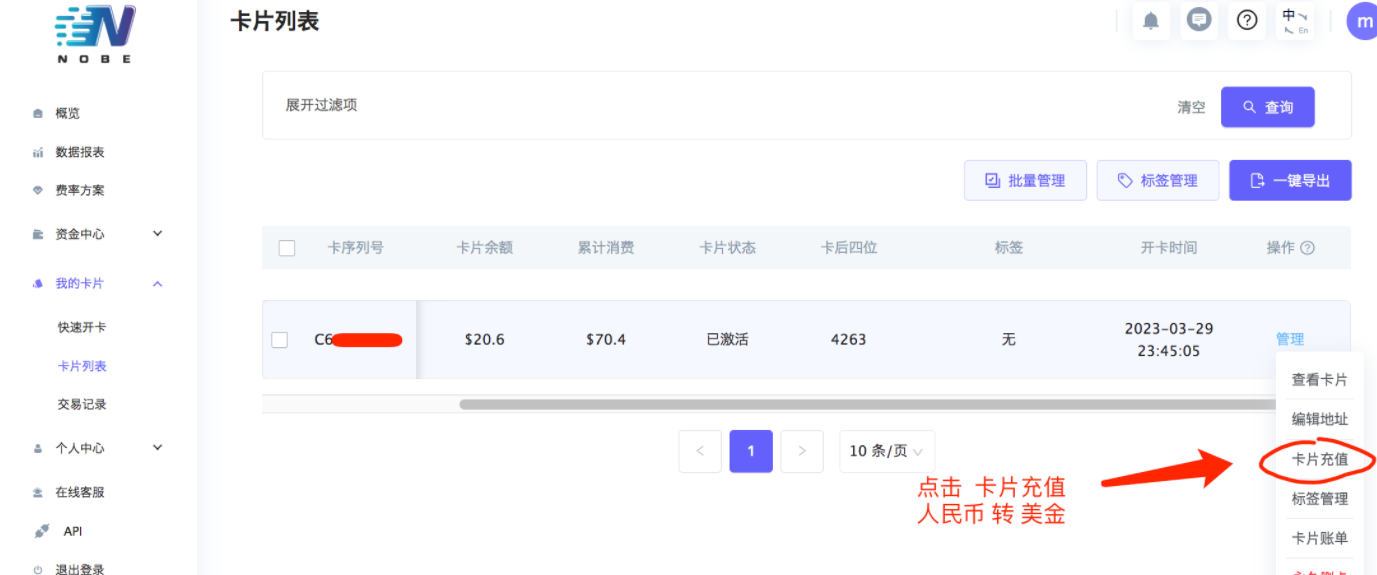Switch language with the 中/En icon
Screen dimensions: 1377x575
[x=1295, y=20]
